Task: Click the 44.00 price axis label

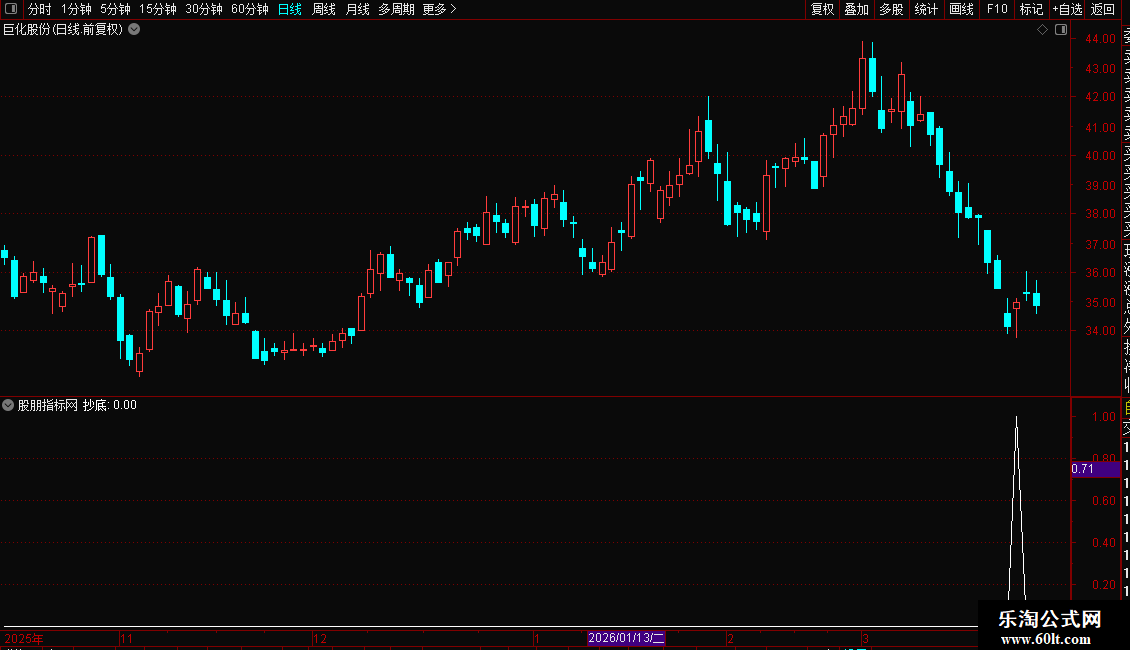Action: (1100, 39)
